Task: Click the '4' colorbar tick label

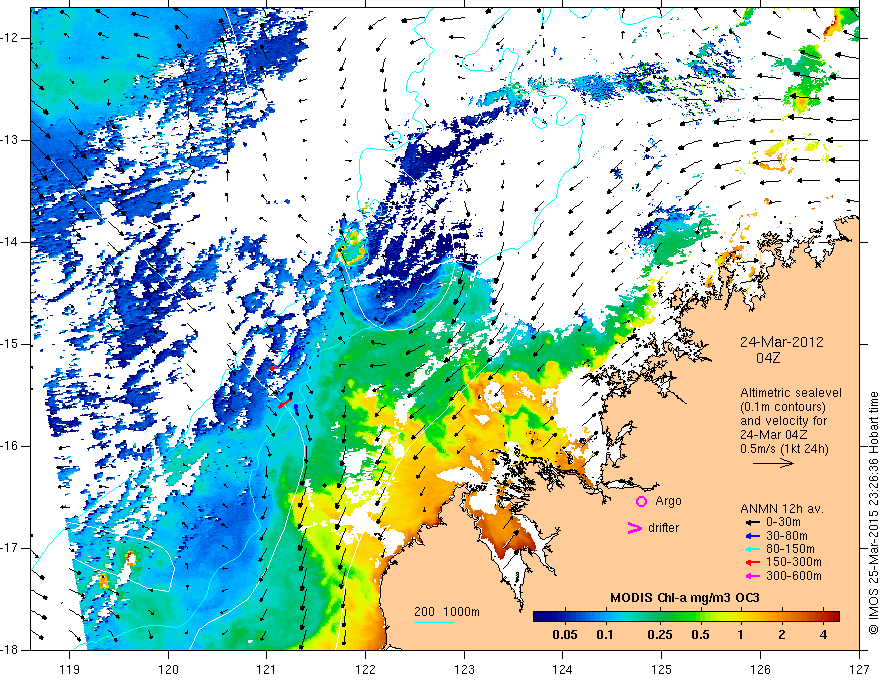Action: [823, 635]
